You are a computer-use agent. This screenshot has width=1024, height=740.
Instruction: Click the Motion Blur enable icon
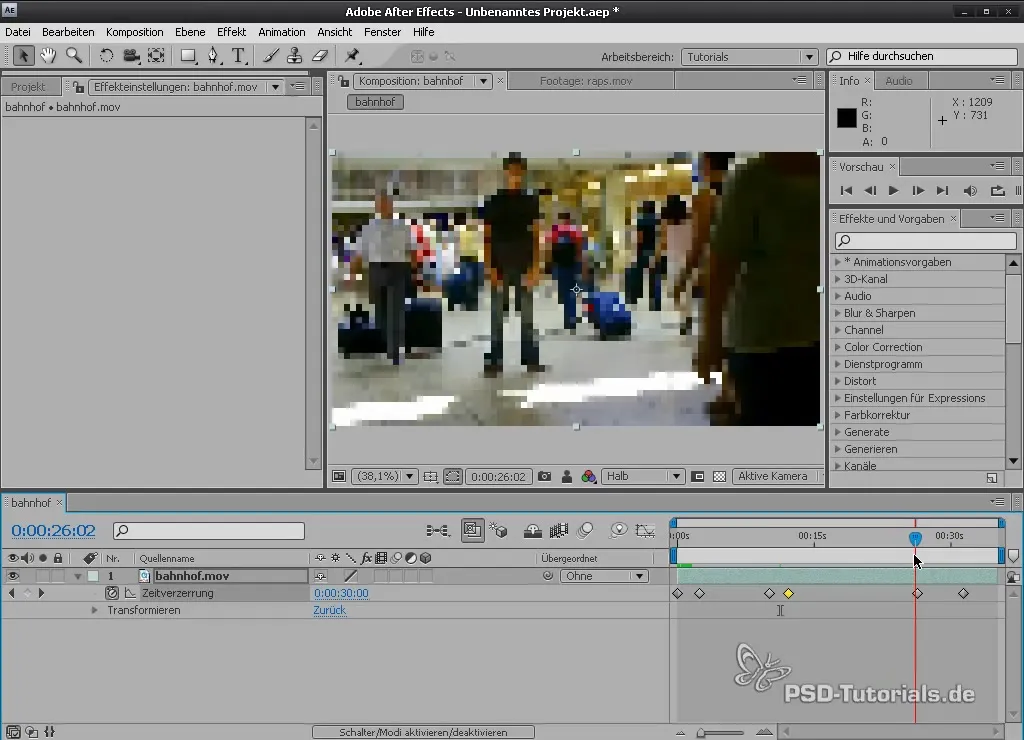[x=586, y=531]
